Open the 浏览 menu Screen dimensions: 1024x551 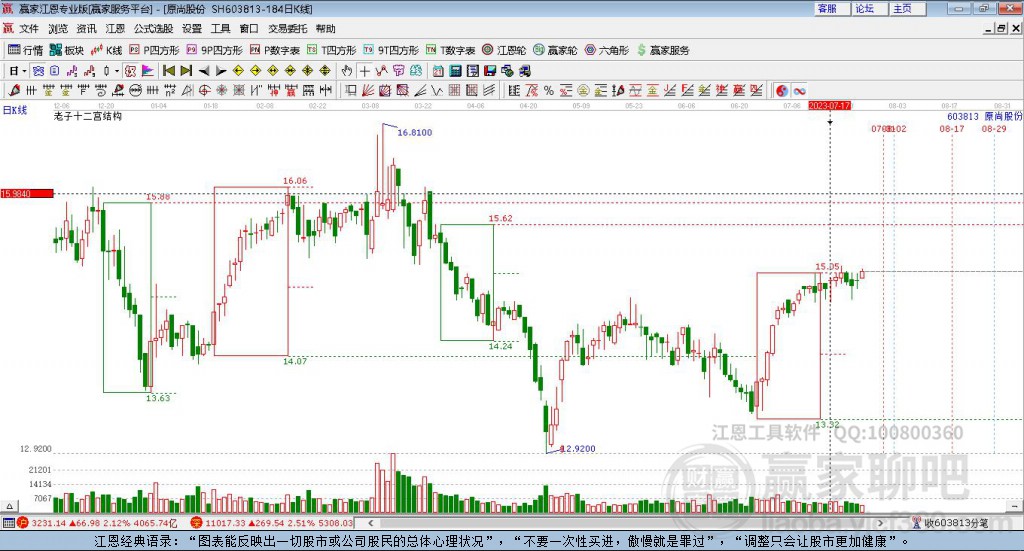click(57, 29)
